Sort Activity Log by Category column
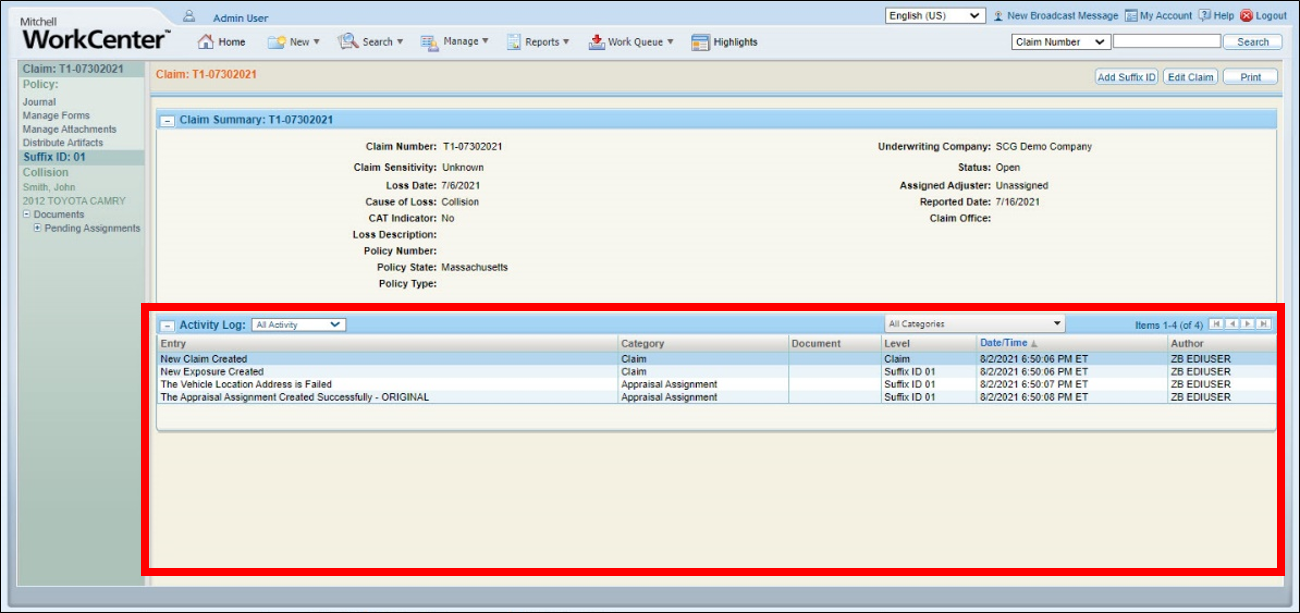This screenshot has width=1300, height=613. (x=703, y=343)
